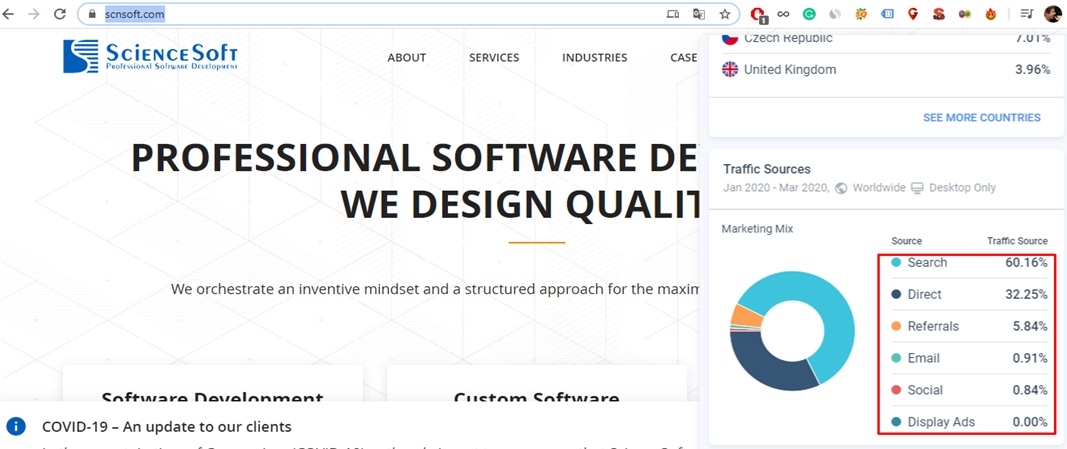The height and width of the screenshot is (449, 1067).
Task: Click the Source column header
Action: (906, 241)
